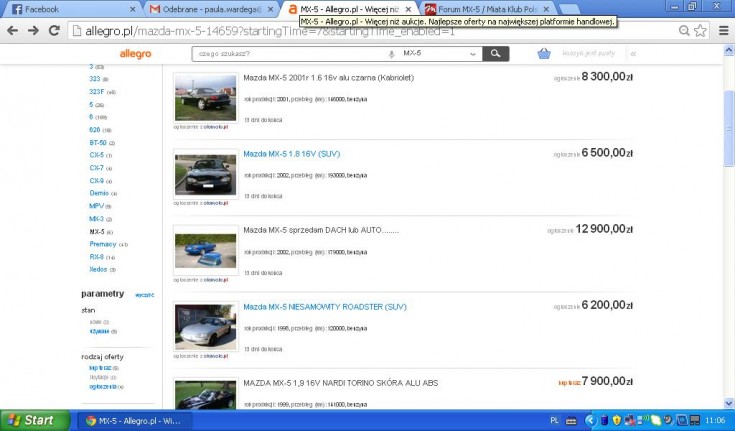Click the 7 900,00 zł price
735x431 pixels.
tap(607, 381)
